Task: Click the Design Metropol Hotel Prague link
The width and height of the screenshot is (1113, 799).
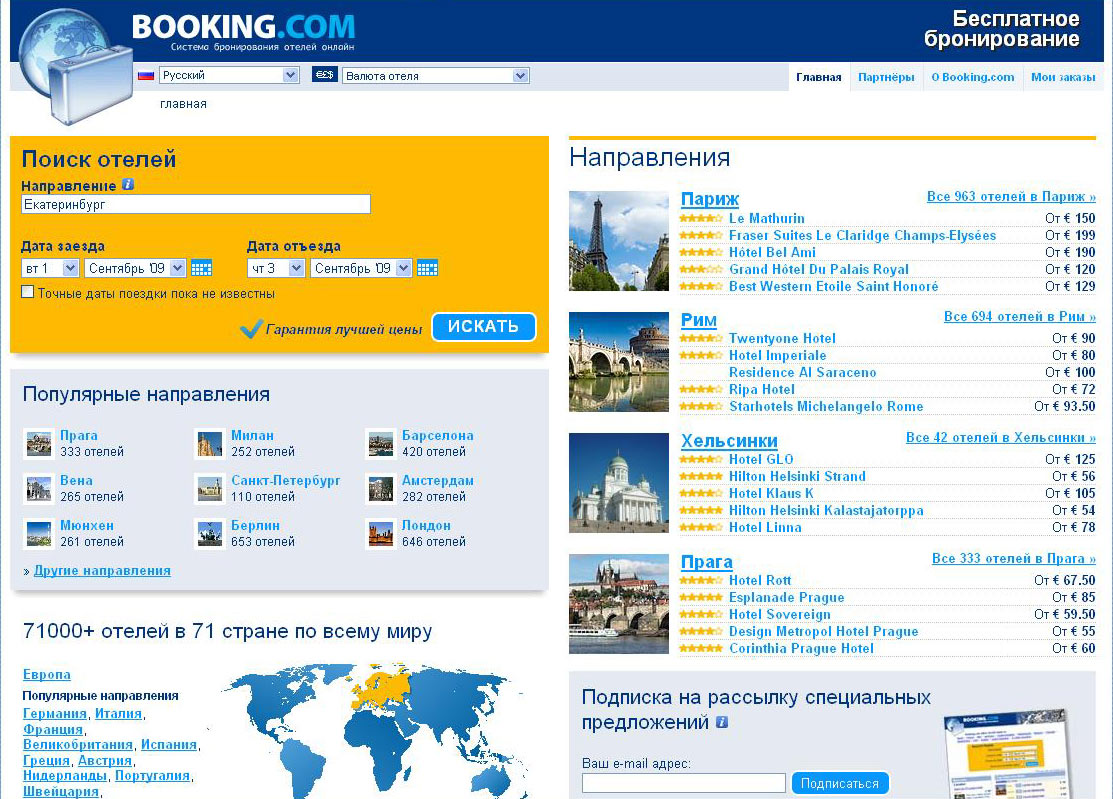Action: 823,632
